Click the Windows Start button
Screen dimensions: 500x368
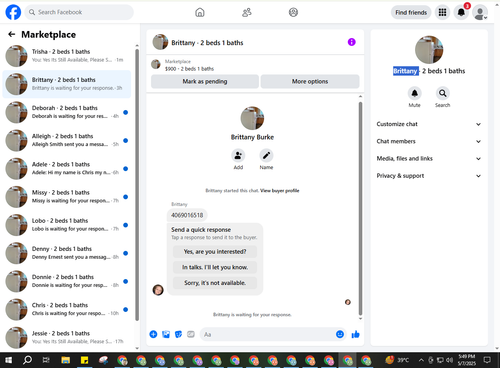(9, 360)
